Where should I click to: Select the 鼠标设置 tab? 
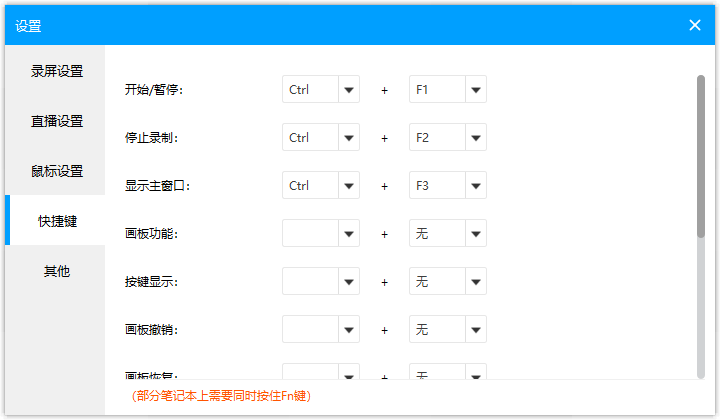click(x=56, y=171)
